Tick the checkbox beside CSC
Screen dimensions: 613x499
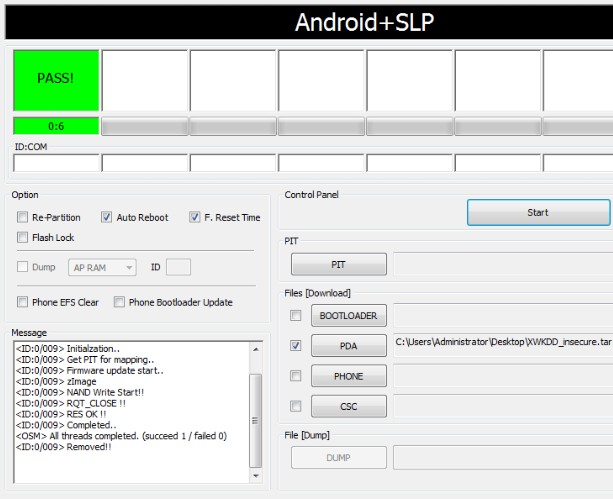[296, 406]
